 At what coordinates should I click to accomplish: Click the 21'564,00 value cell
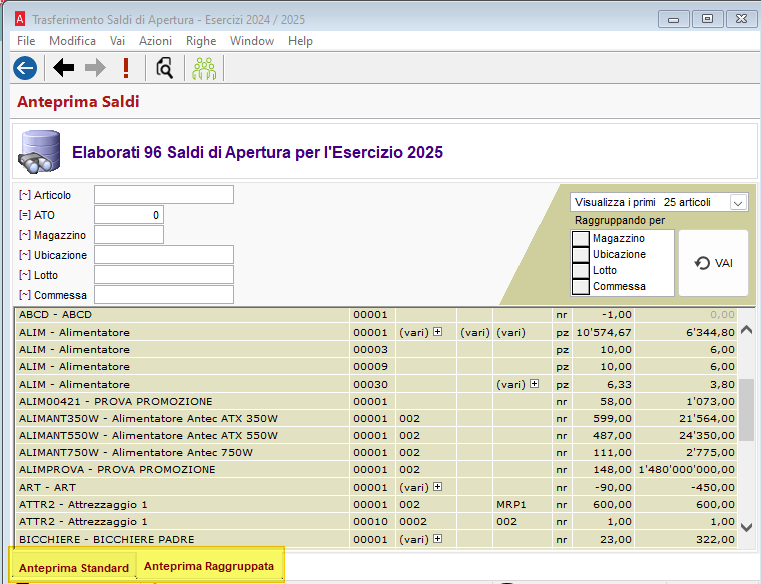coord(686,418)
